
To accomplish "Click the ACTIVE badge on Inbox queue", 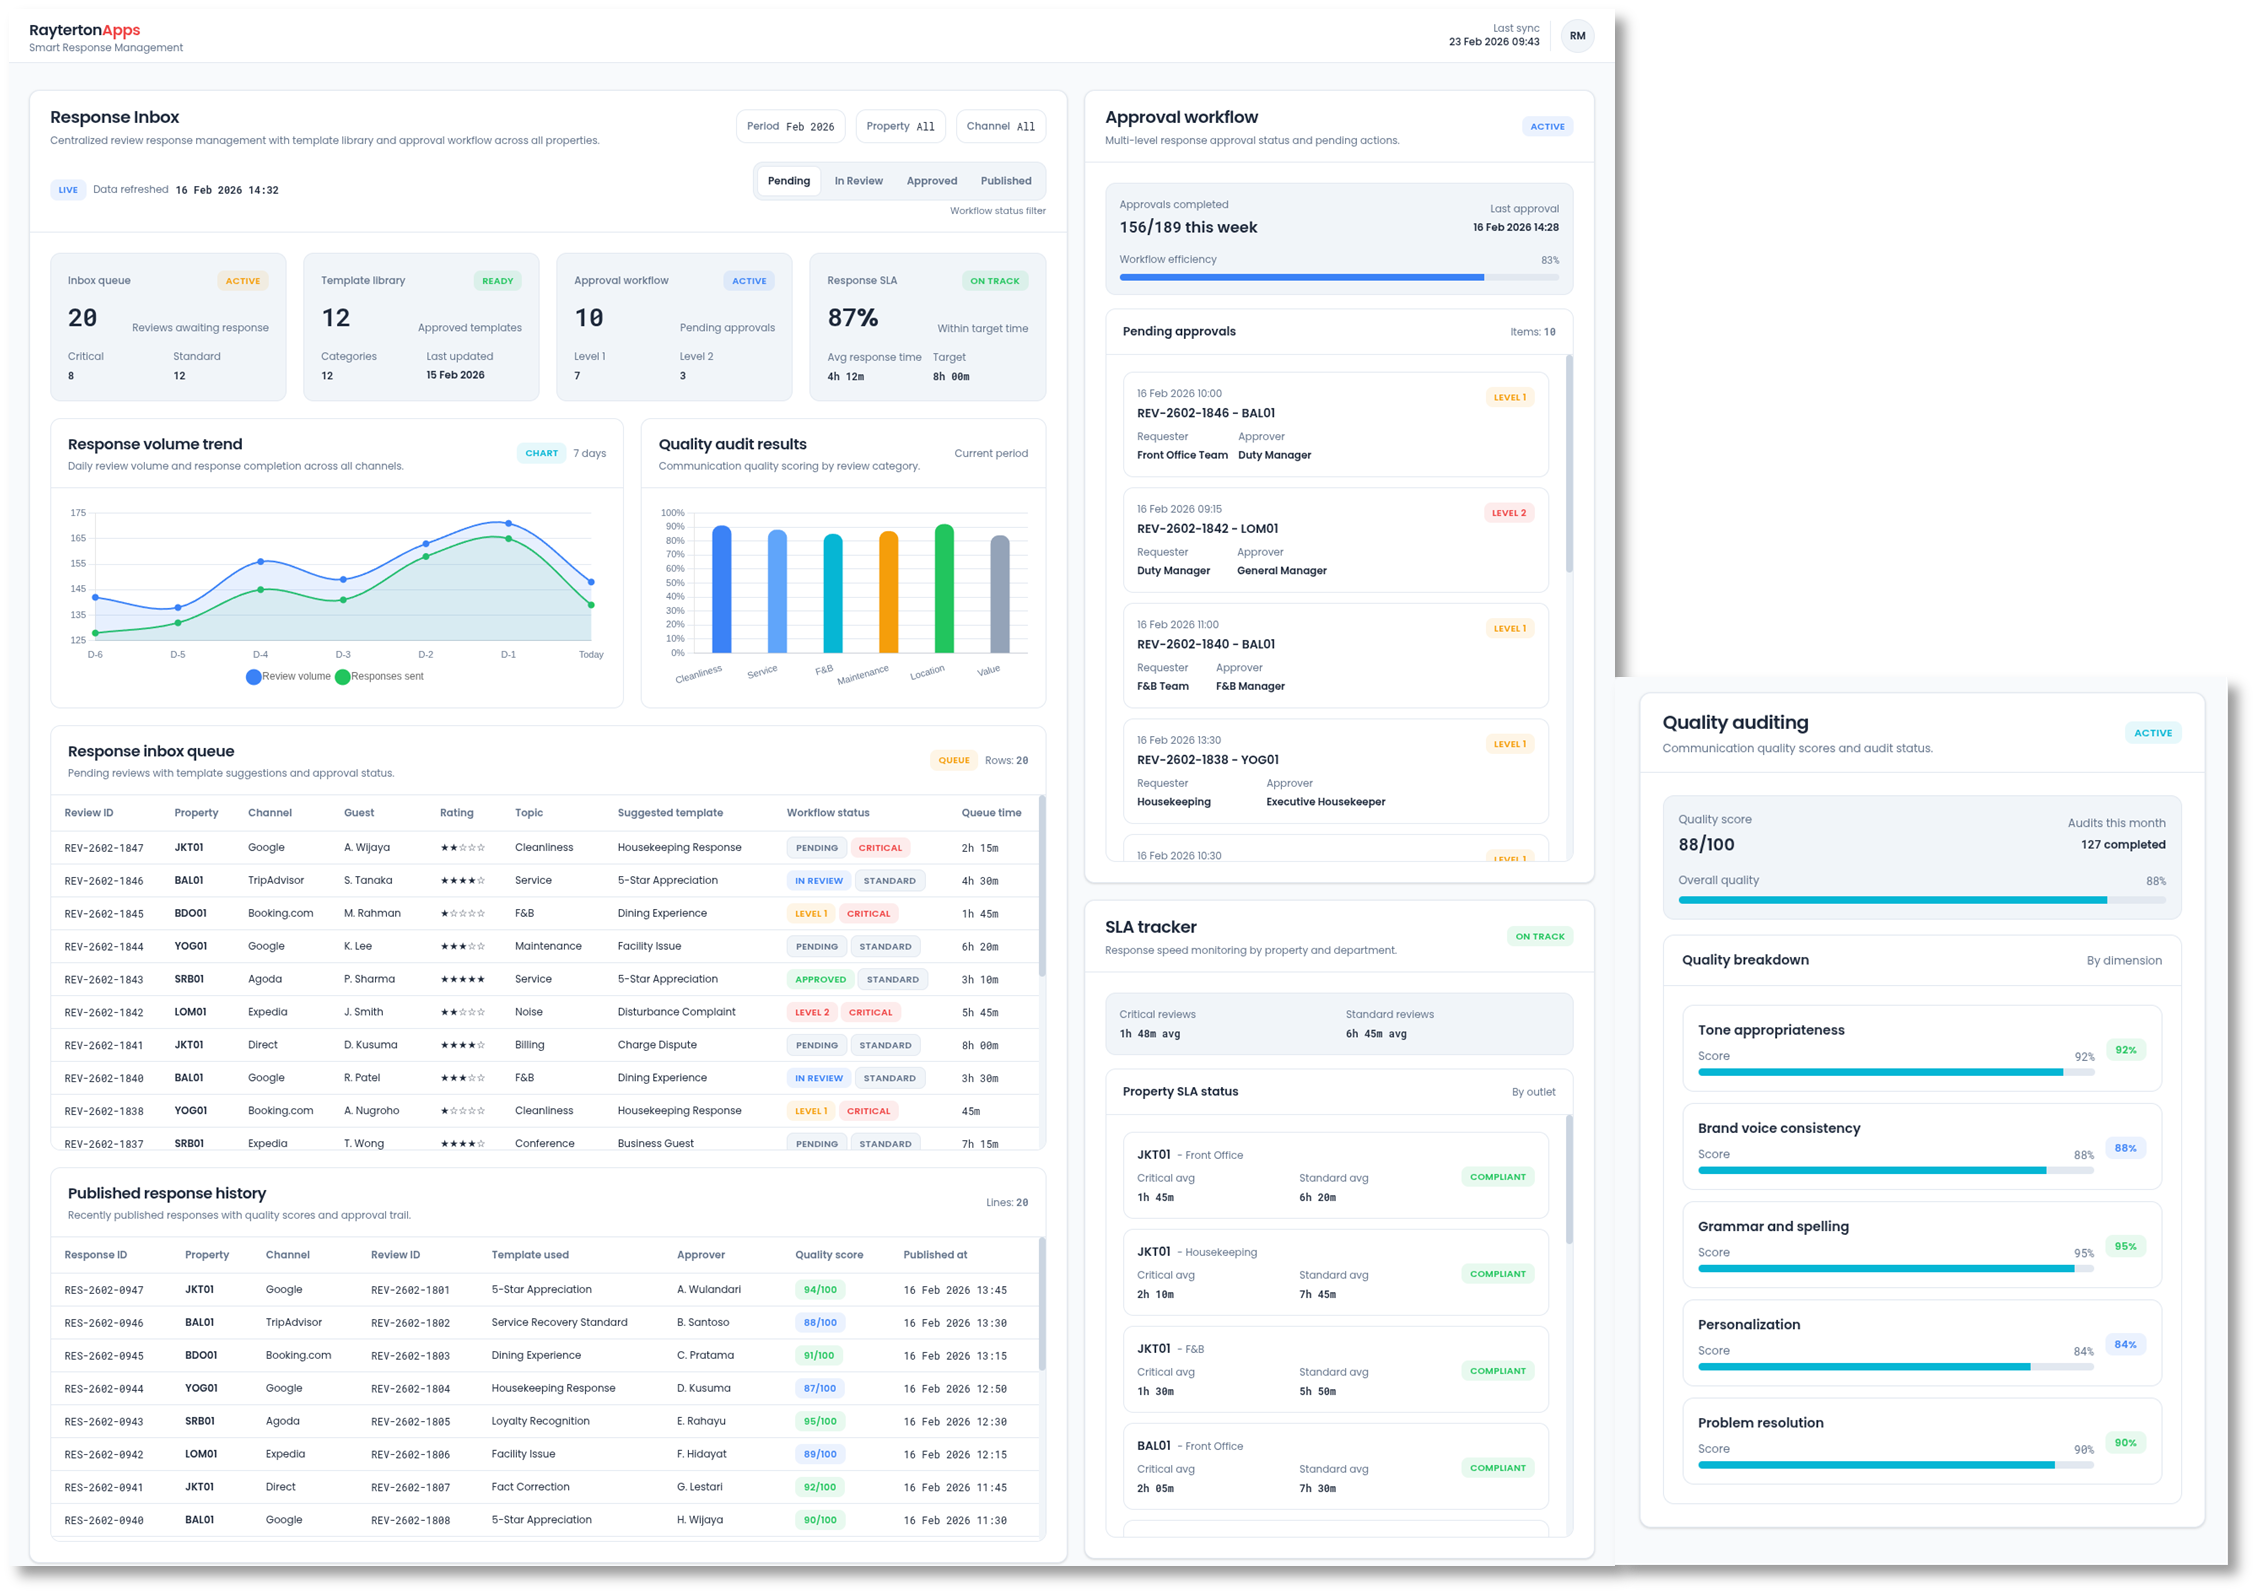I will 242,281.
